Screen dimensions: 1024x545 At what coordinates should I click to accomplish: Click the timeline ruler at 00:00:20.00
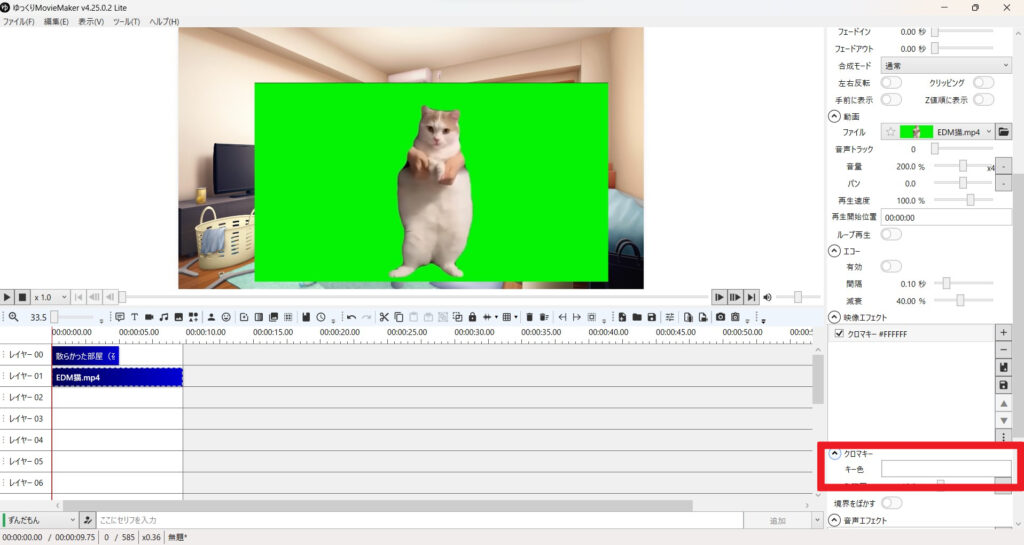pos(340,332)
